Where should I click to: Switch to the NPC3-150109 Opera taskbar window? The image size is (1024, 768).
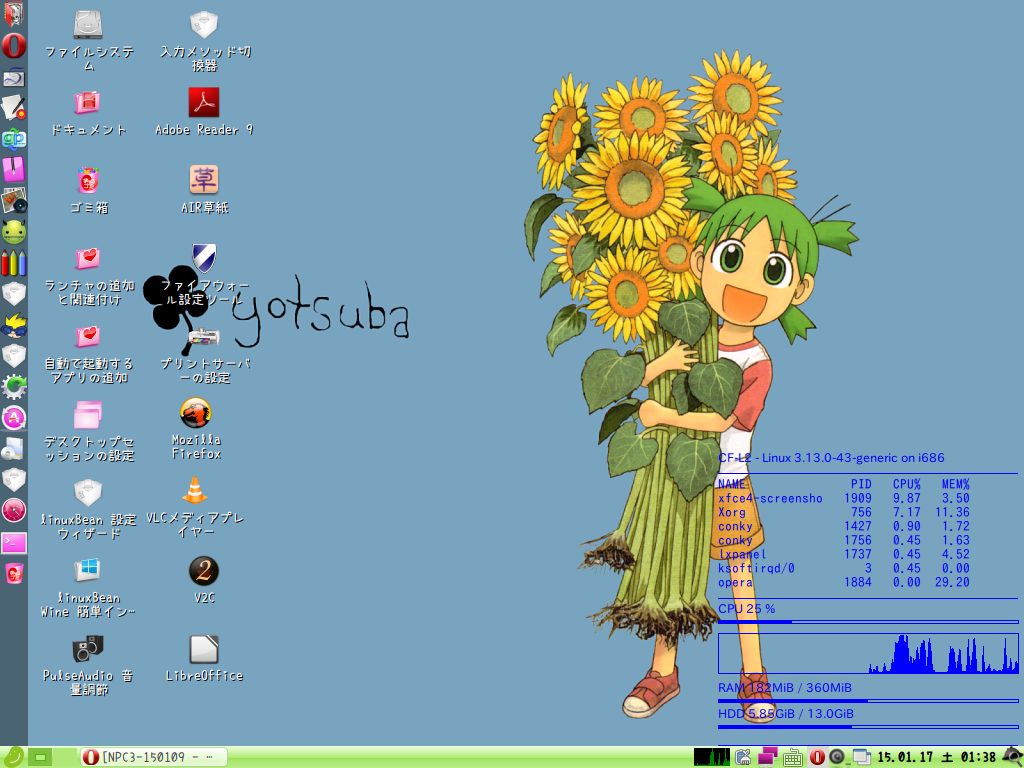pos(154,757)
